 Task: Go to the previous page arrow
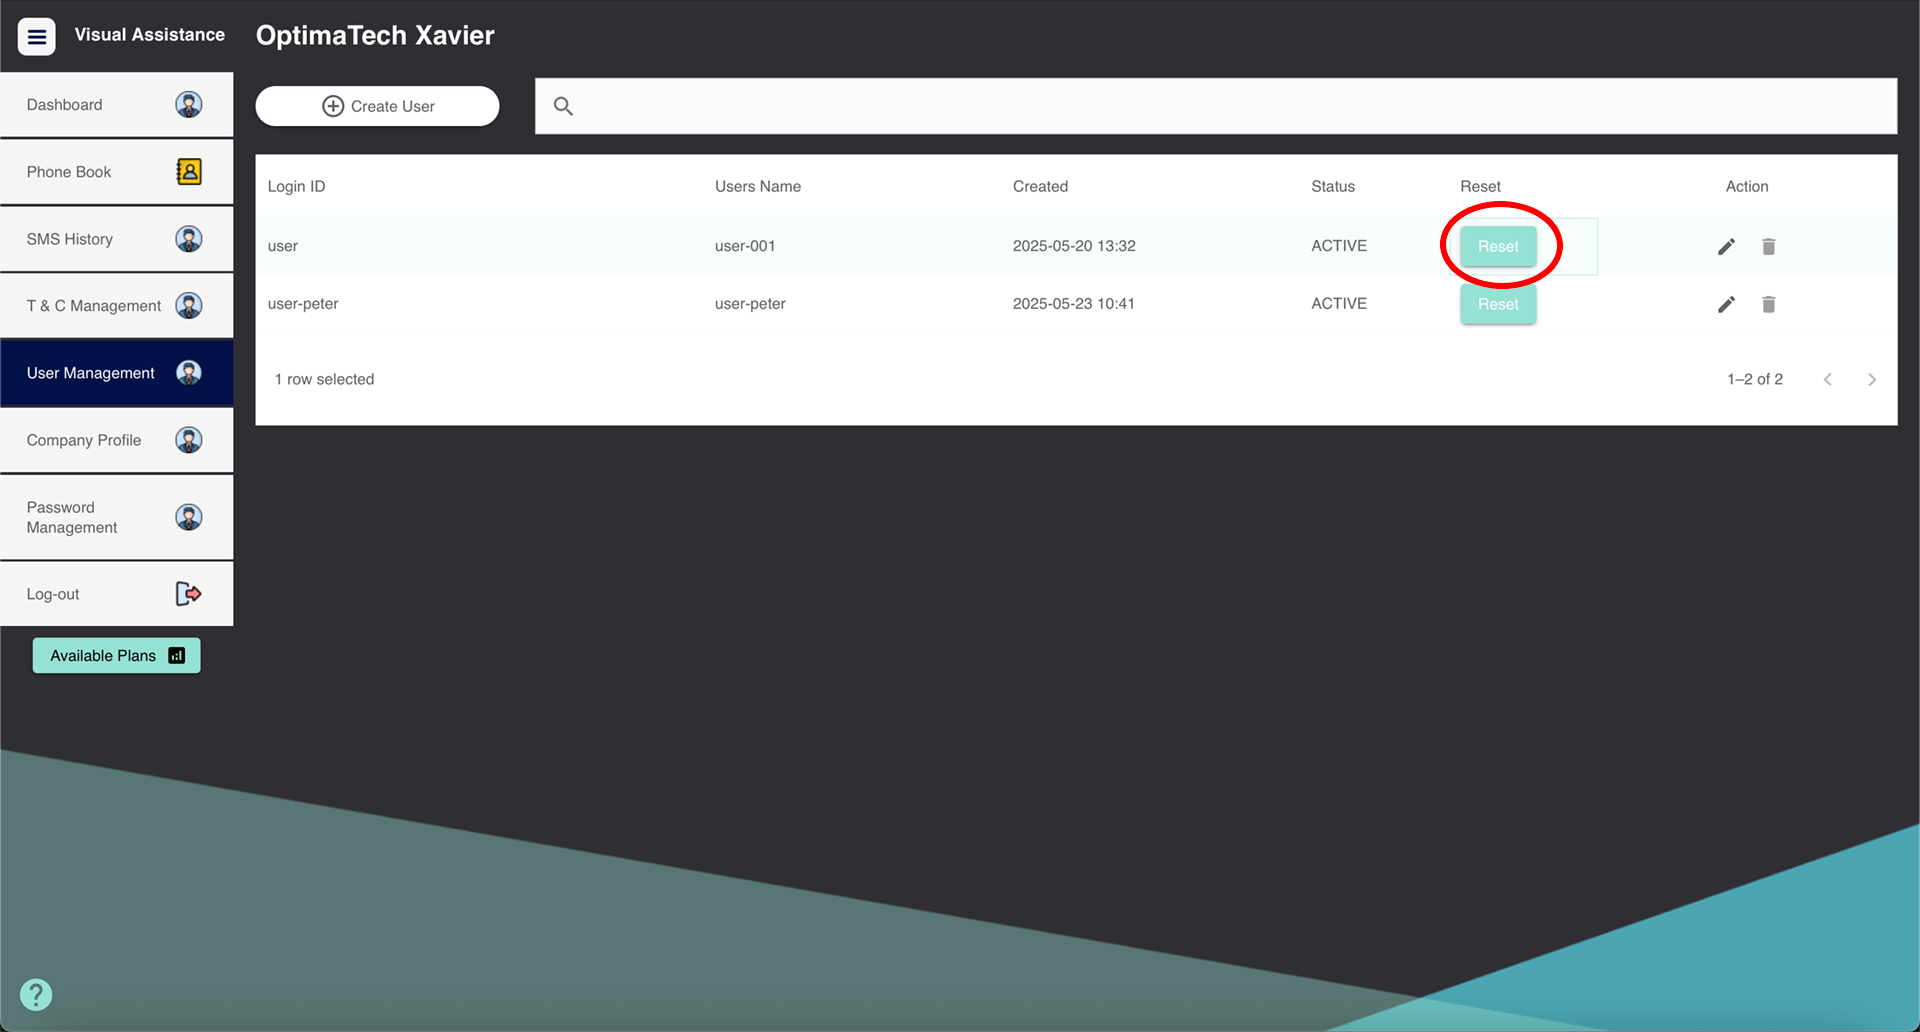tap(1827, 379)
